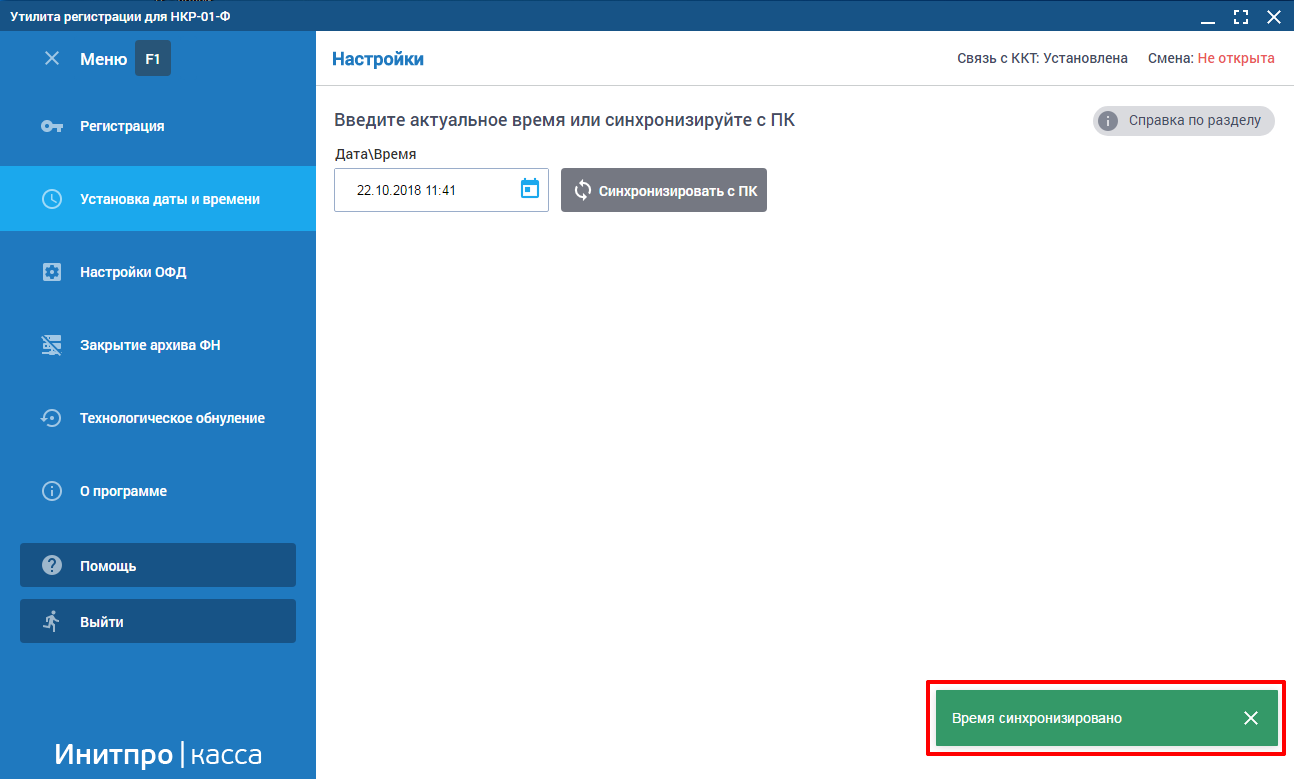Click the reset icon beside Технологическое обнуление
Screen dimensions: 1294x779
(52, 418)
